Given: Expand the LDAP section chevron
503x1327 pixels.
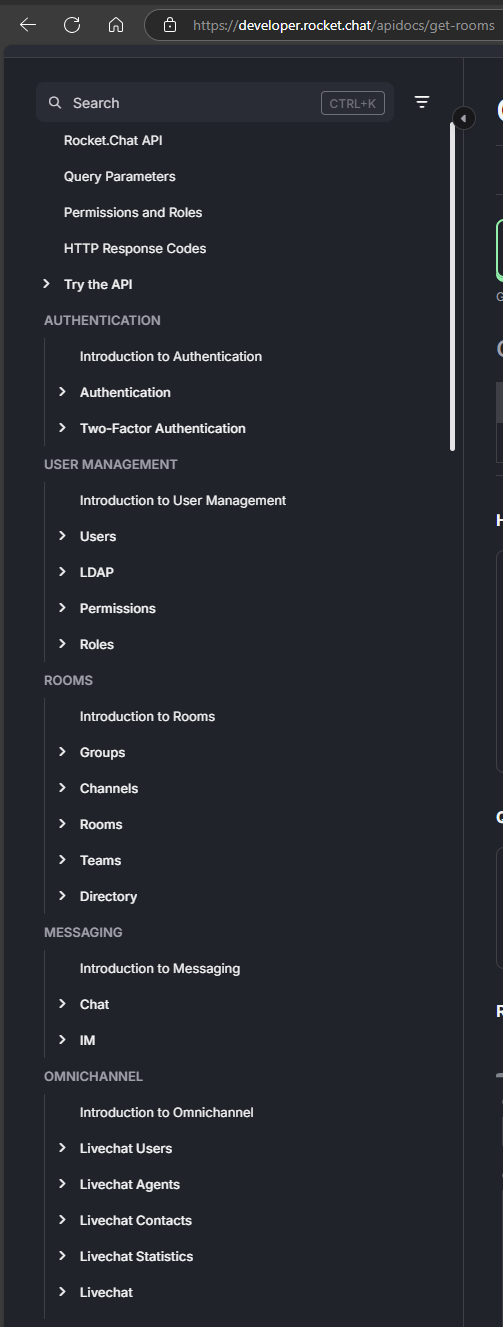Looking at the screenshot, I should [63, 572].
